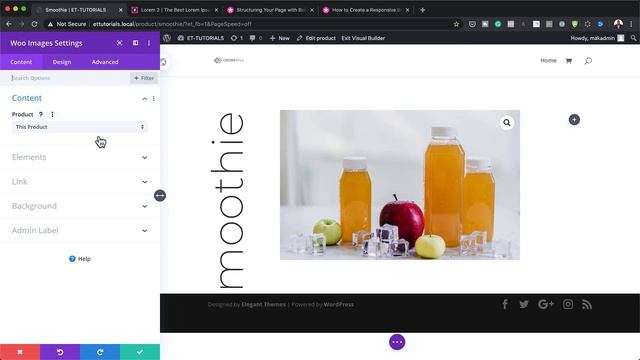Image resolution: width=640 pixels, height=360 pixels.
Task: Open the Chrome profile avatar
Action: 618,24
